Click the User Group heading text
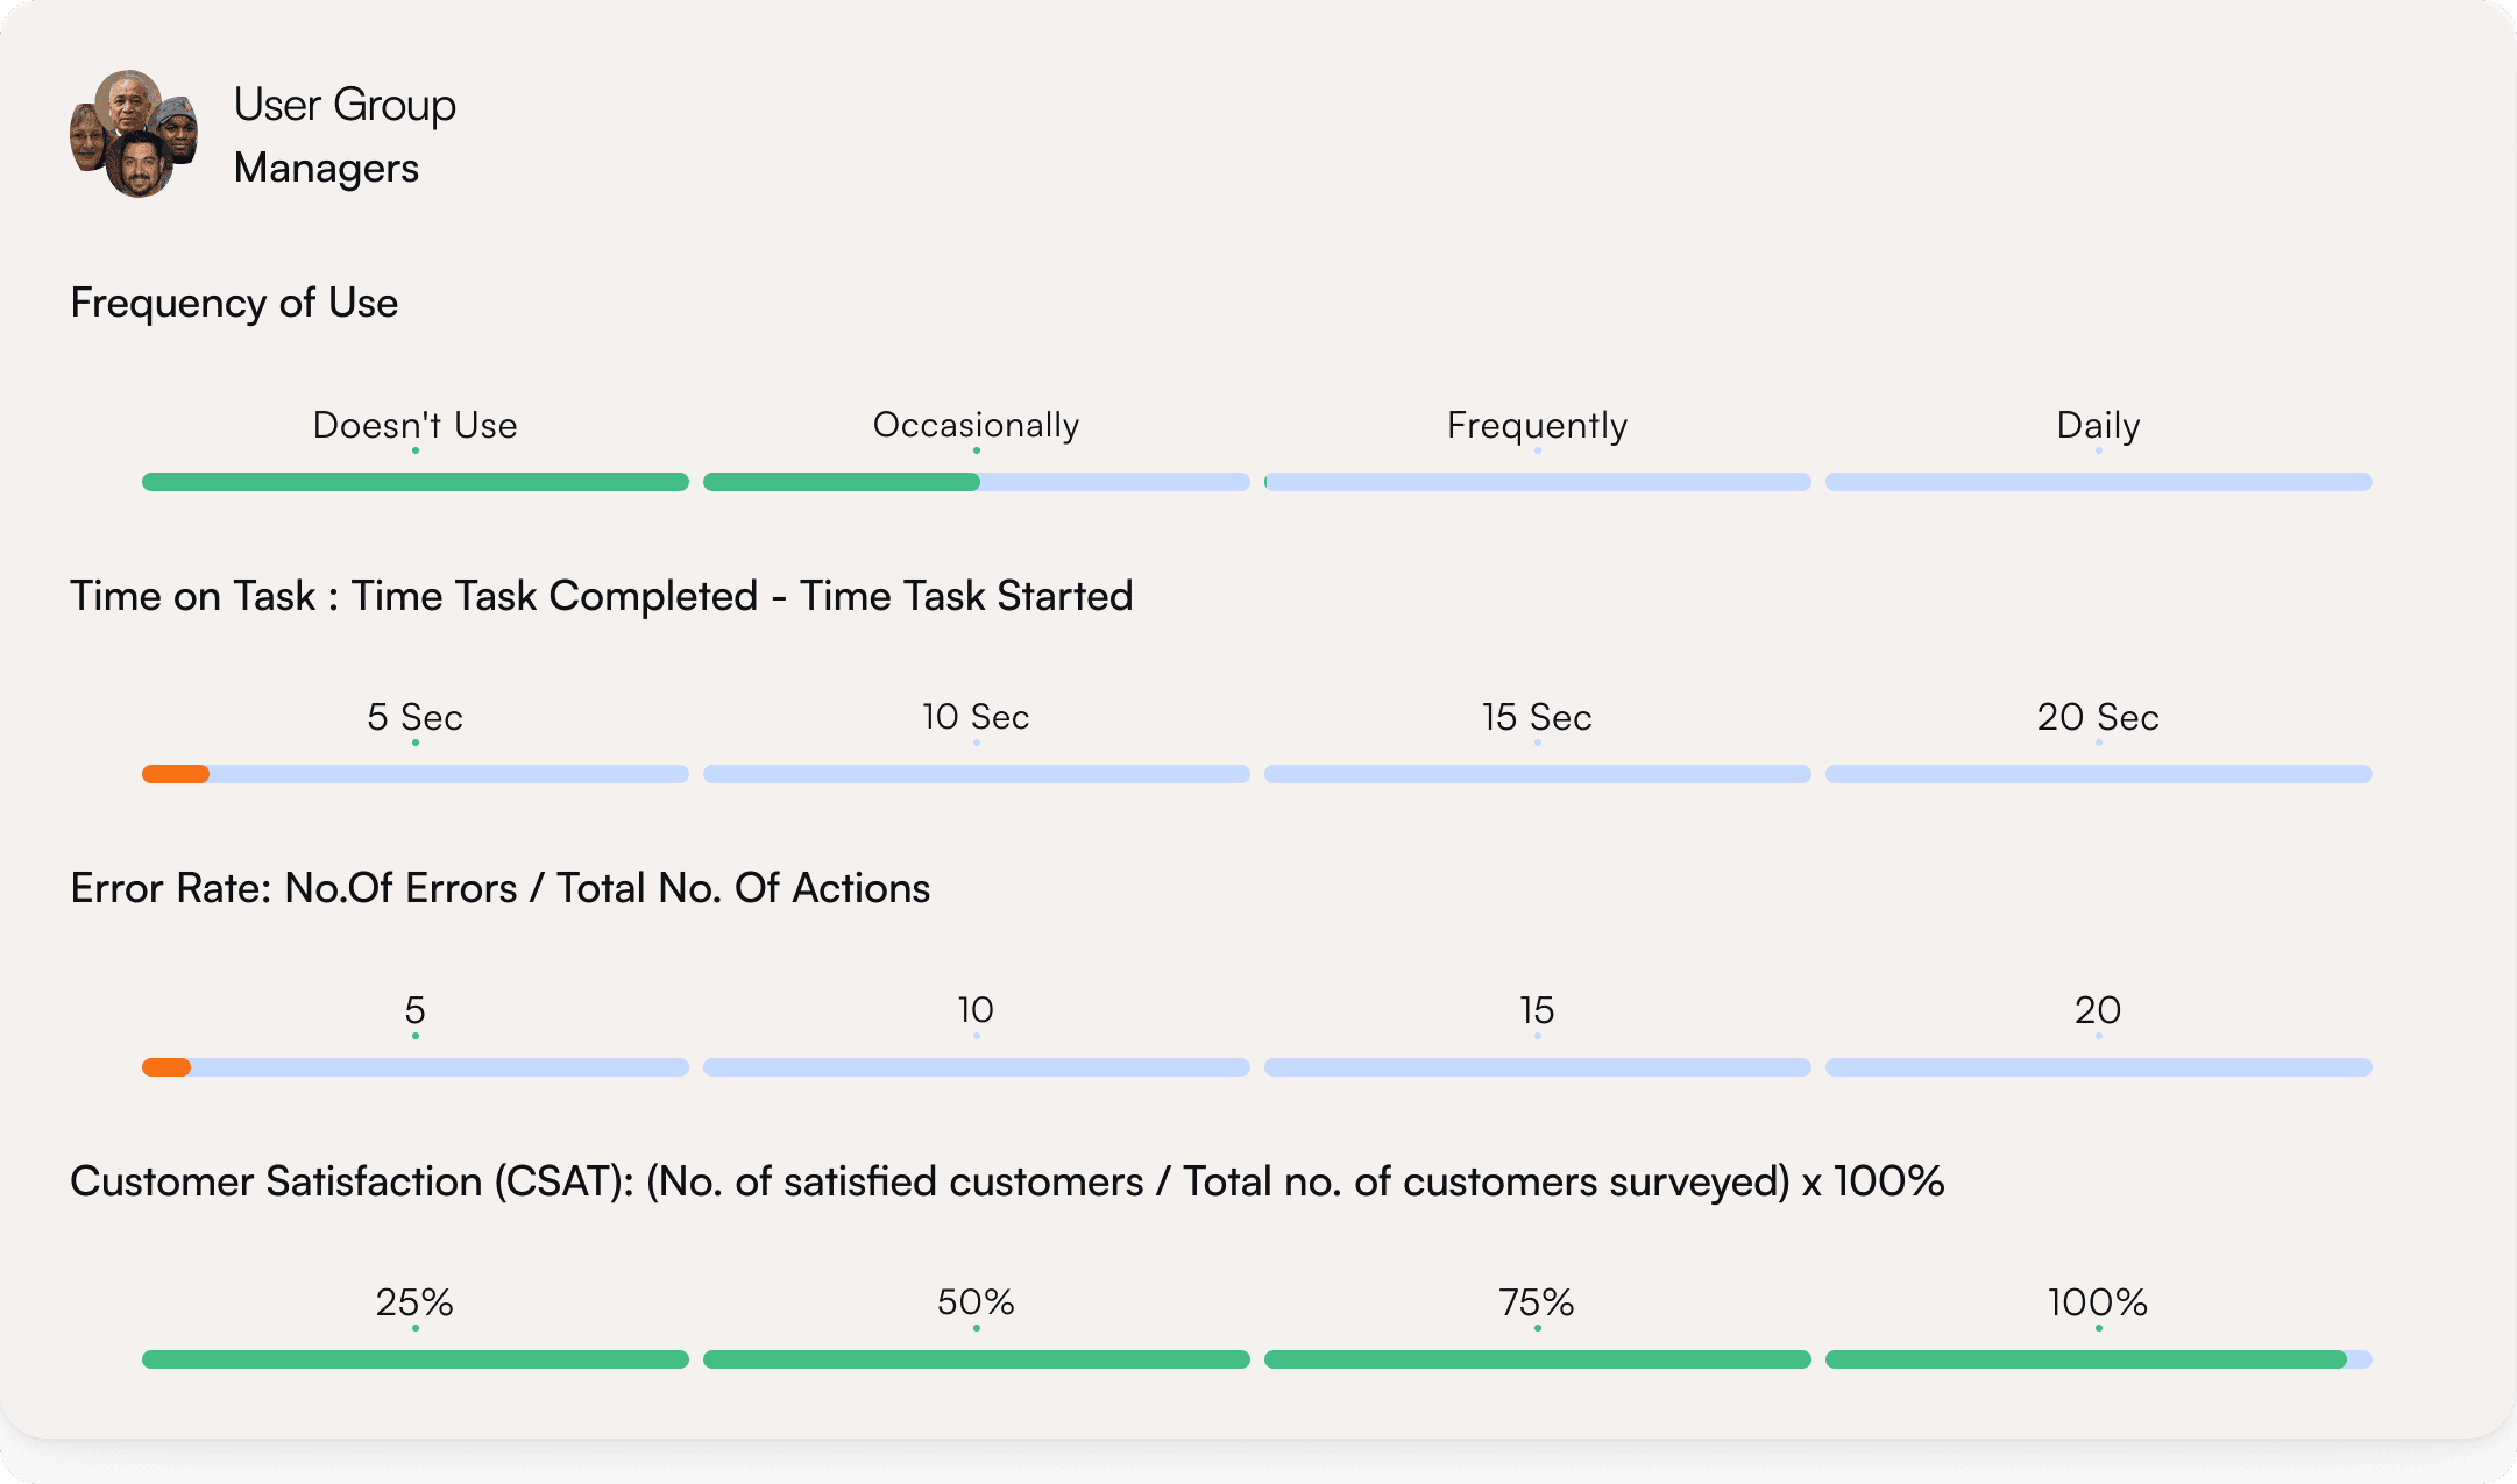 tap(345, 105)
